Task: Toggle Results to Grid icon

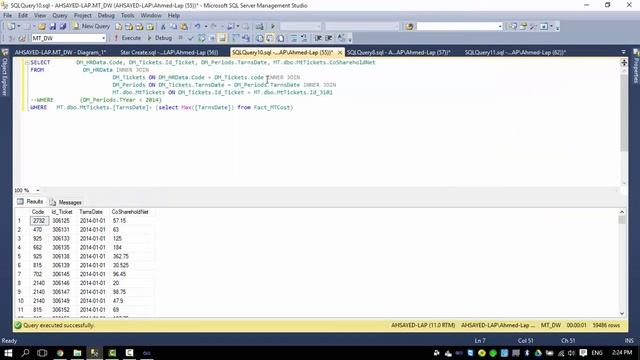Action: [x=270, y=38]
